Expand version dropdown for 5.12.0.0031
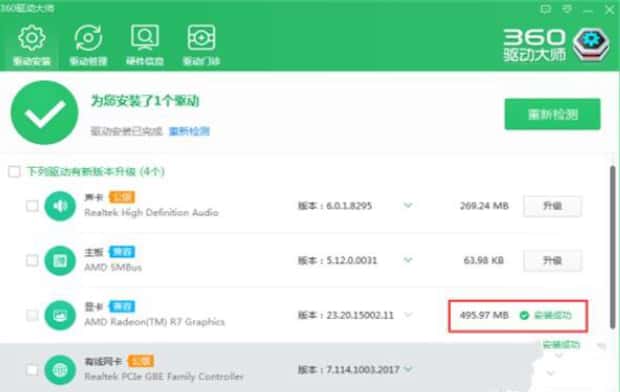This screenshot has height=392, width=620. point(408,260)
